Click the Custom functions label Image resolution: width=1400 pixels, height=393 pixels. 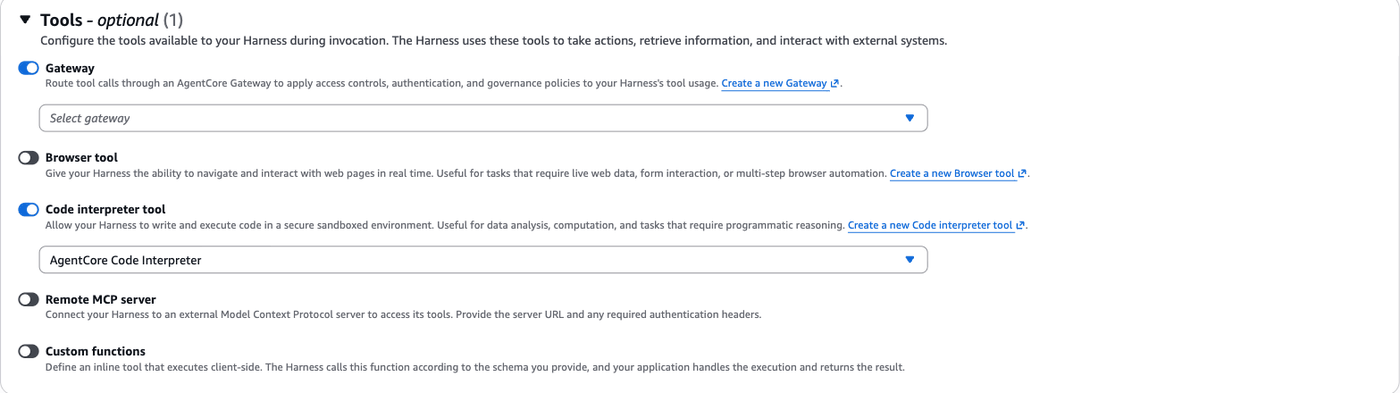pos(96,352)
